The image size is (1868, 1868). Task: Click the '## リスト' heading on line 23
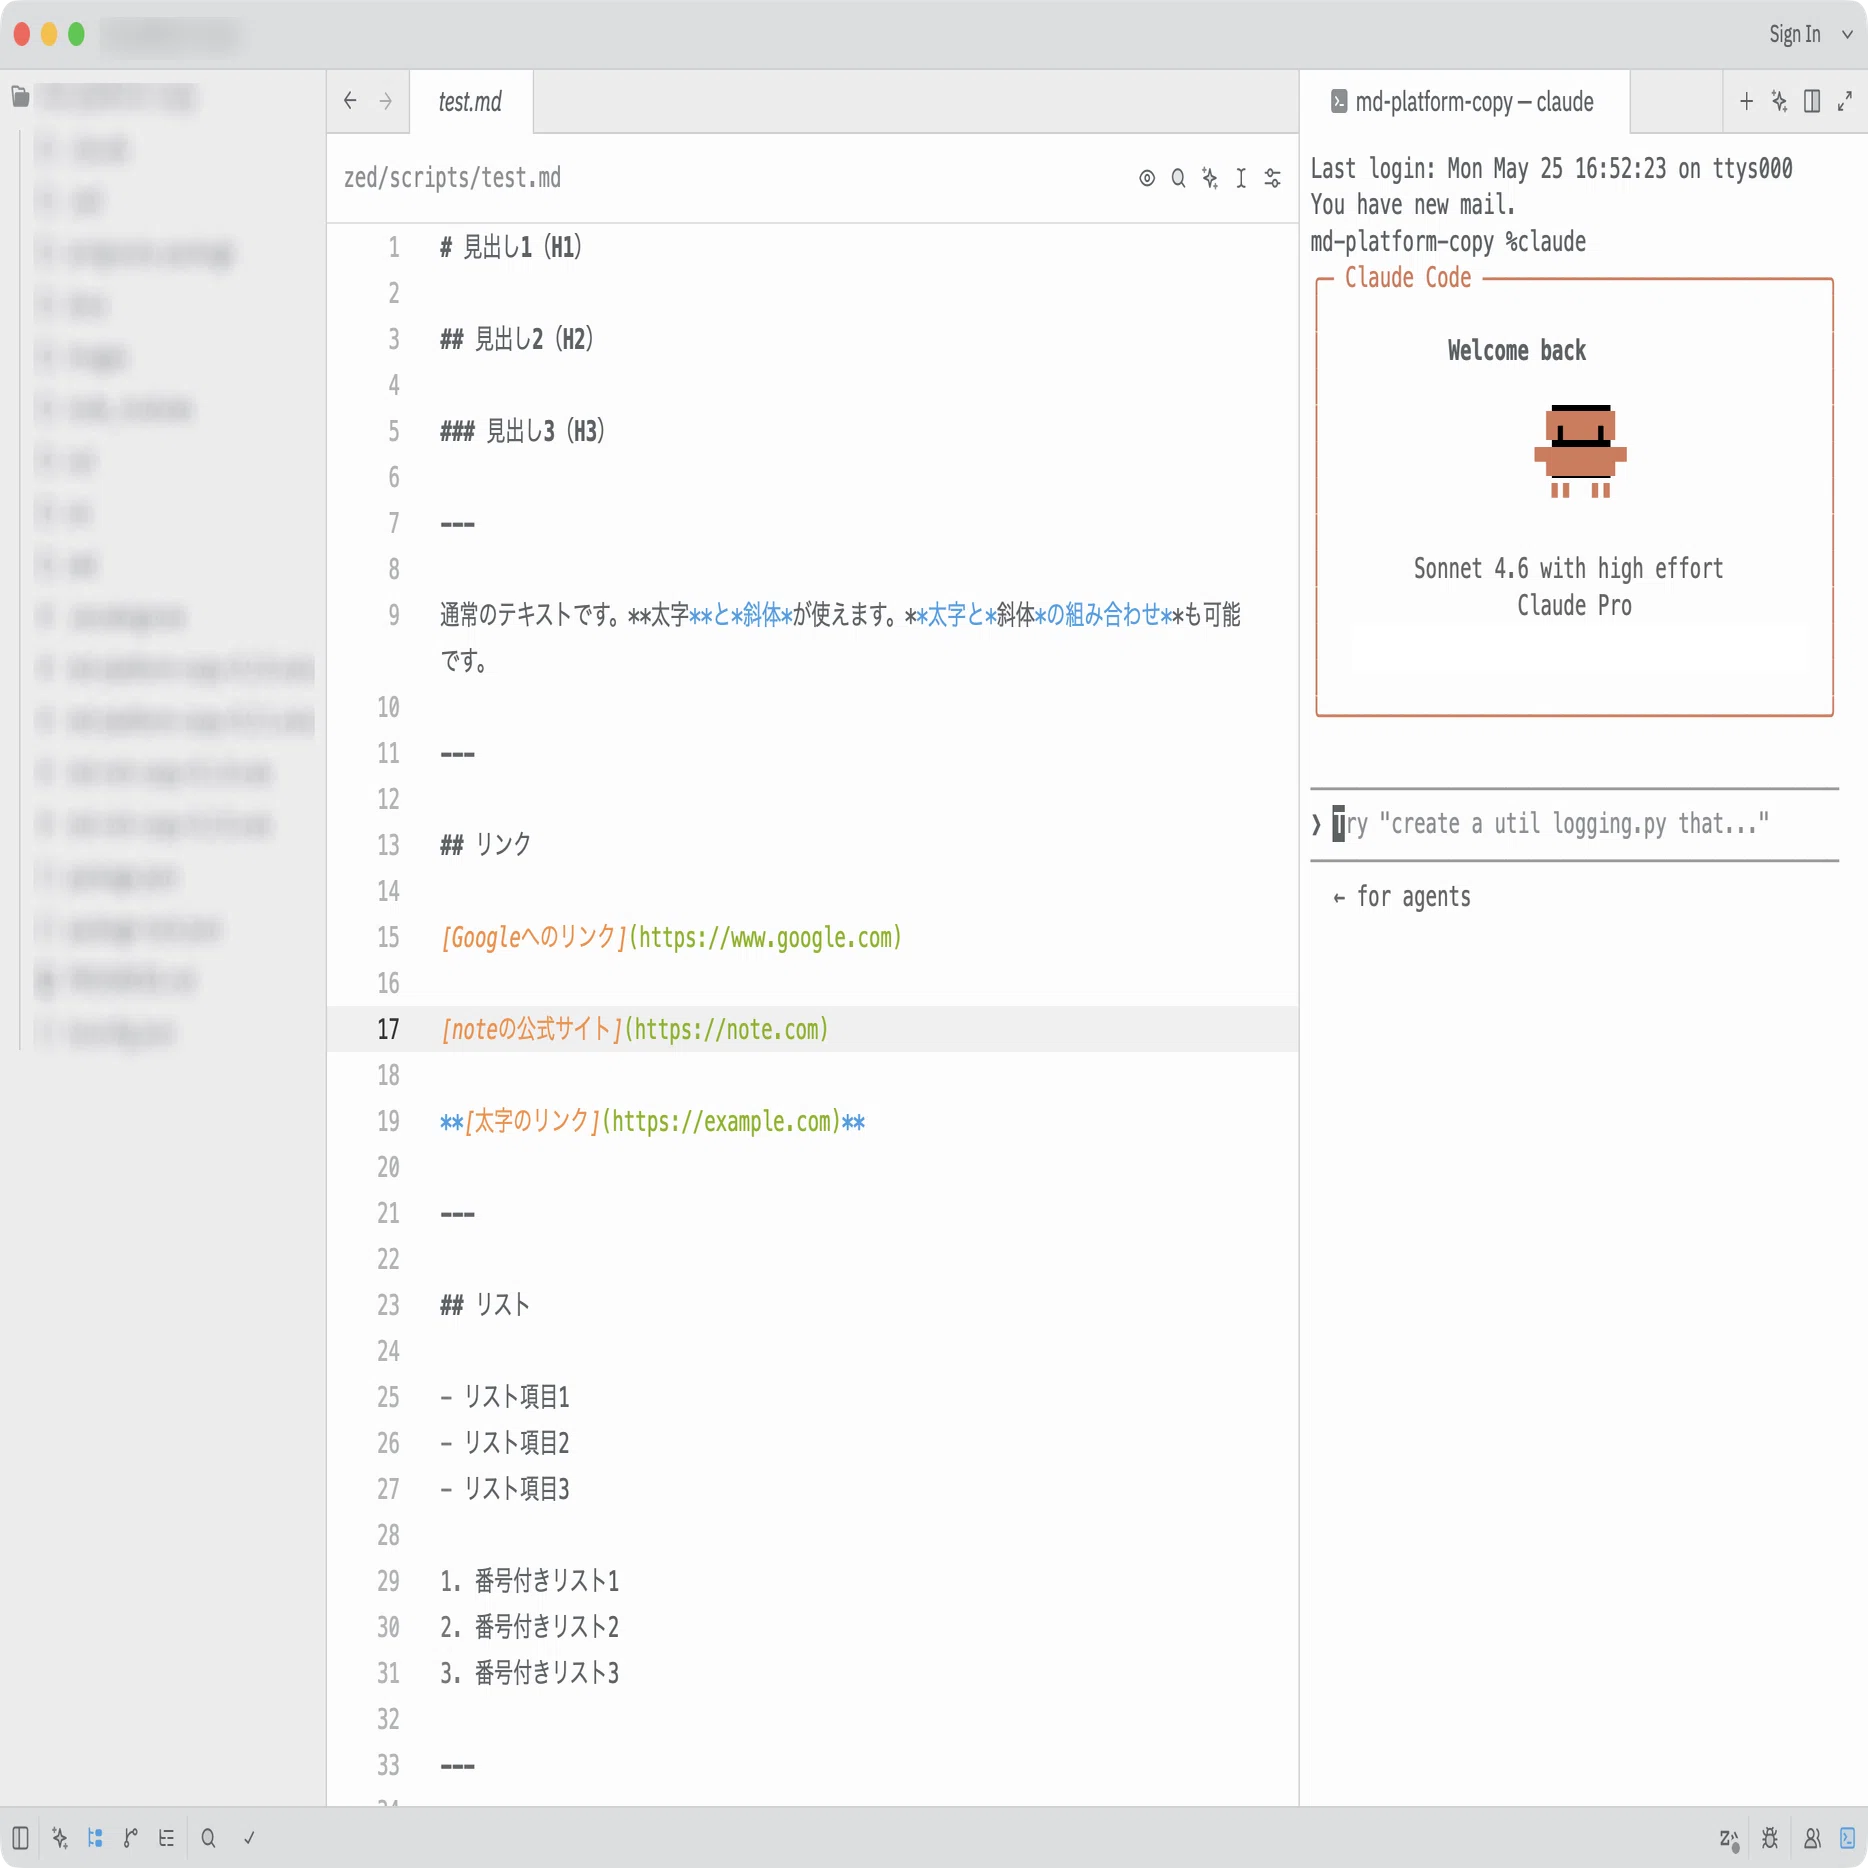coord(485,1305)
